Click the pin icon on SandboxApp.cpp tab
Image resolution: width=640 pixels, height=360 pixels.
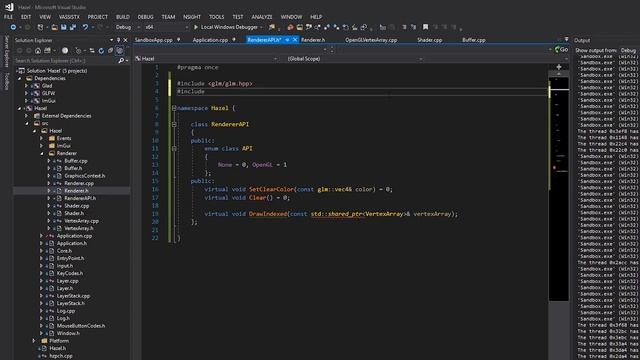click(178, 40)
